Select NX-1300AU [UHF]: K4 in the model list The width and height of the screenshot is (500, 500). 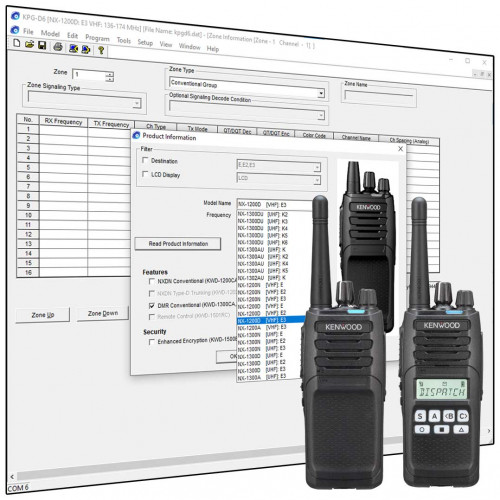(x=263, y=264)
